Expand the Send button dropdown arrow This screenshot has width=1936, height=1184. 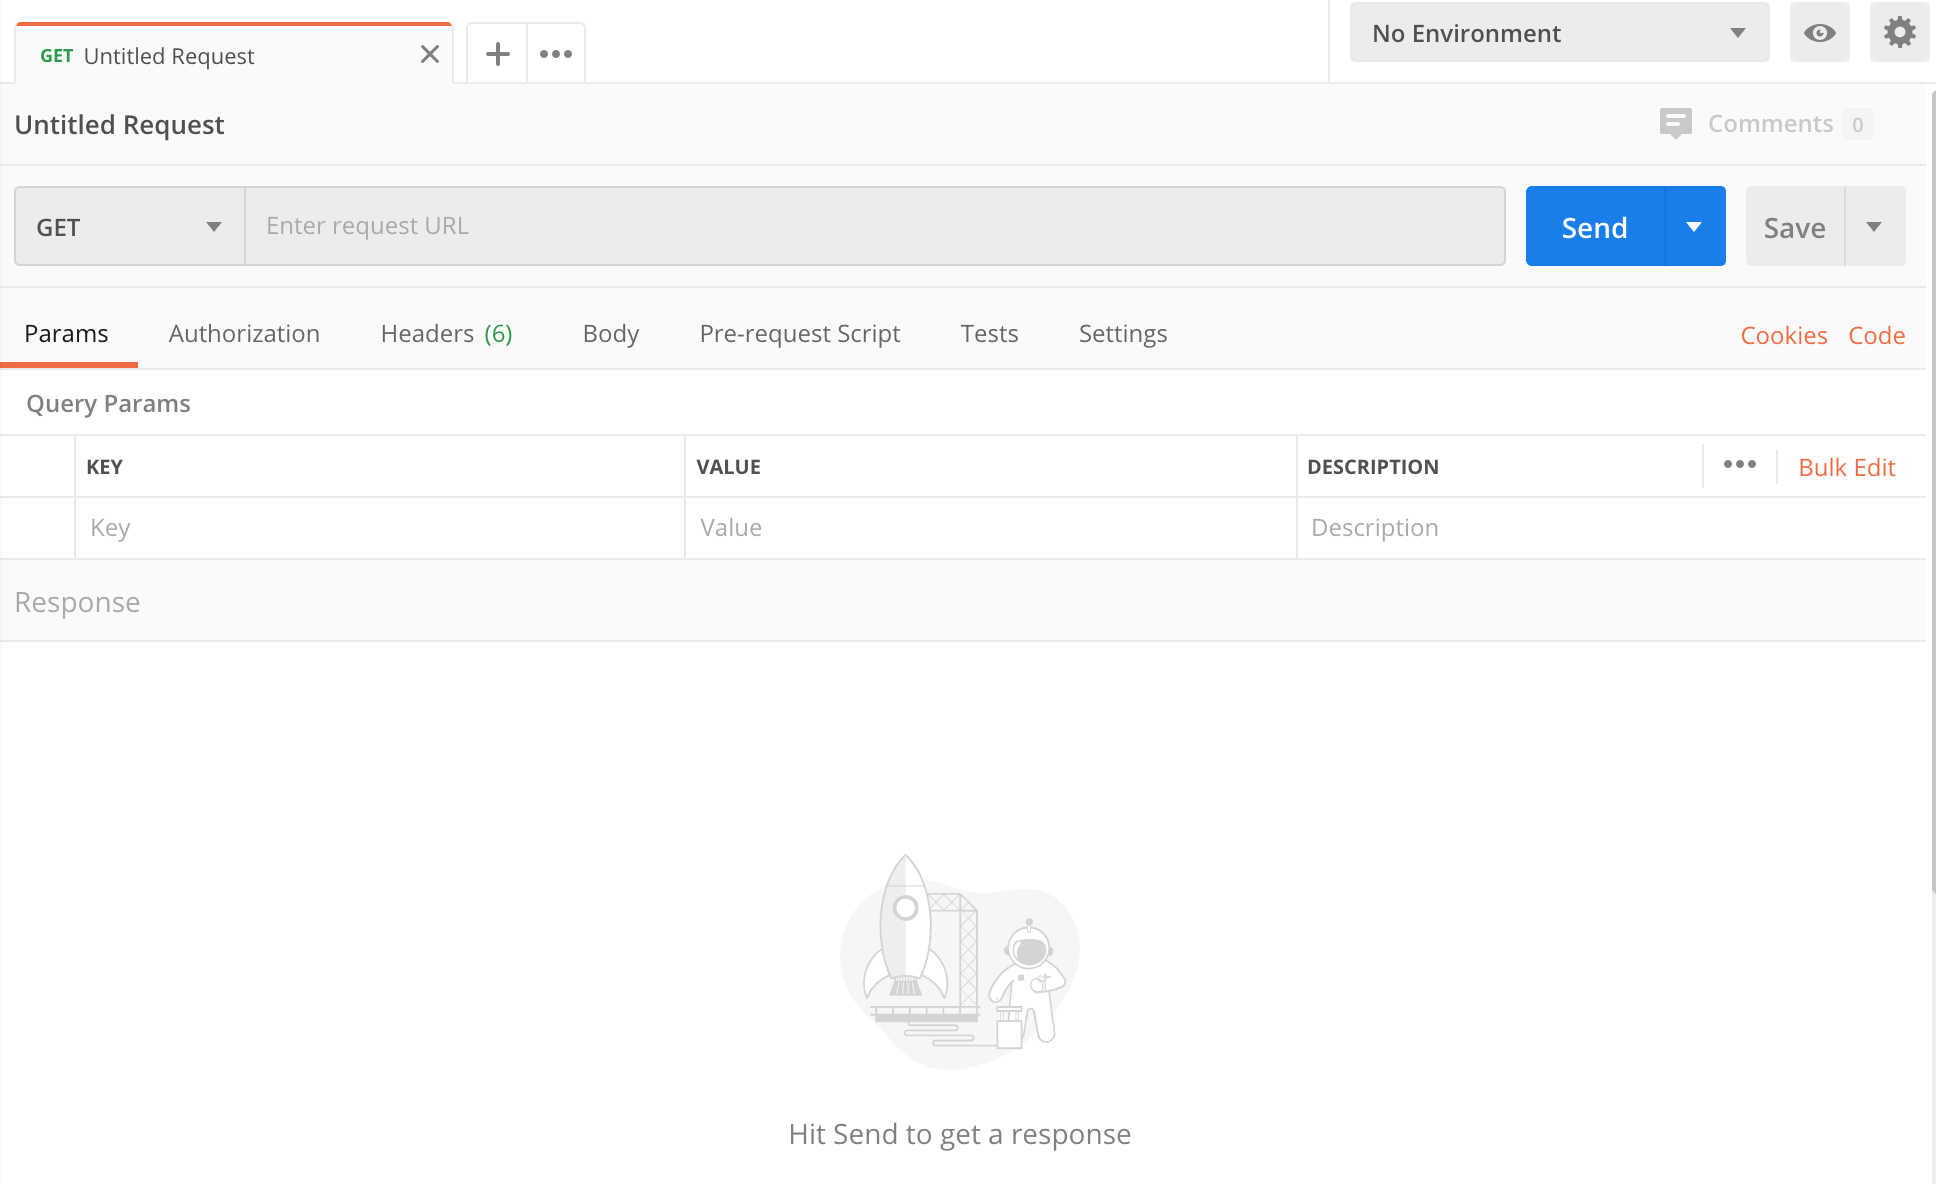pos(1695,227)
